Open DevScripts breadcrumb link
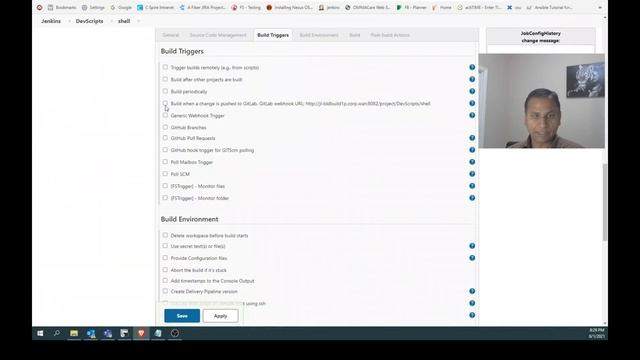The image size is (640, 360). click(89, 21)
